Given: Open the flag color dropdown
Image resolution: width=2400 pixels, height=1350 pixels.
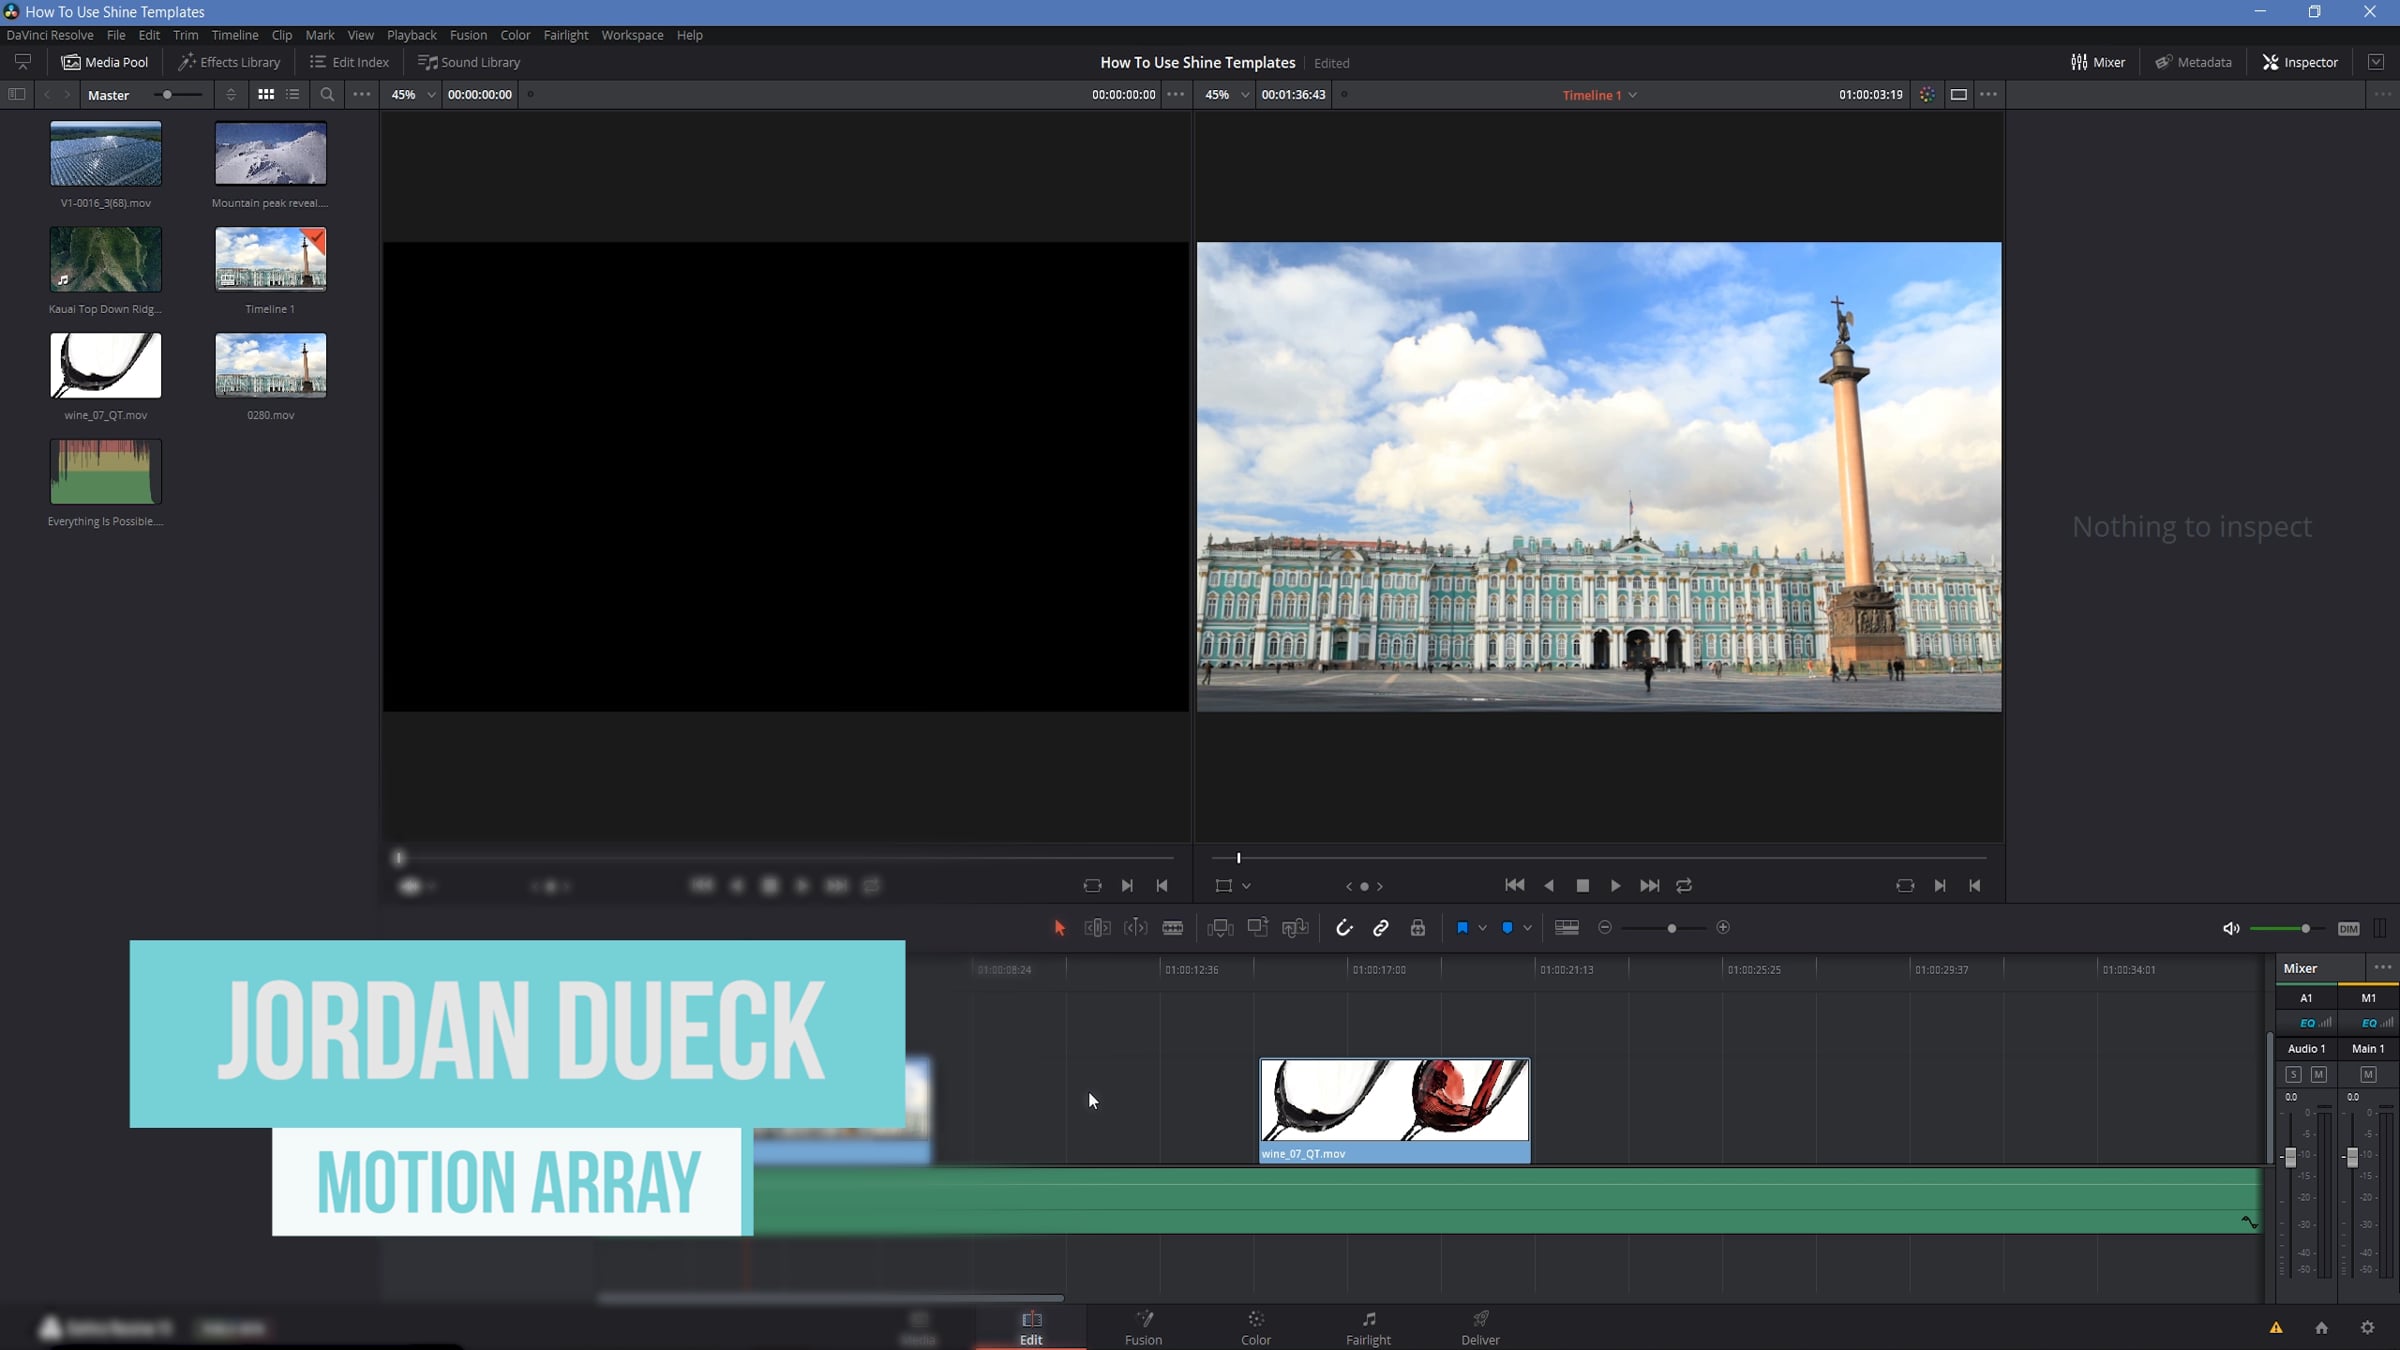Looking at the screenshot, I should [1482, 928].
